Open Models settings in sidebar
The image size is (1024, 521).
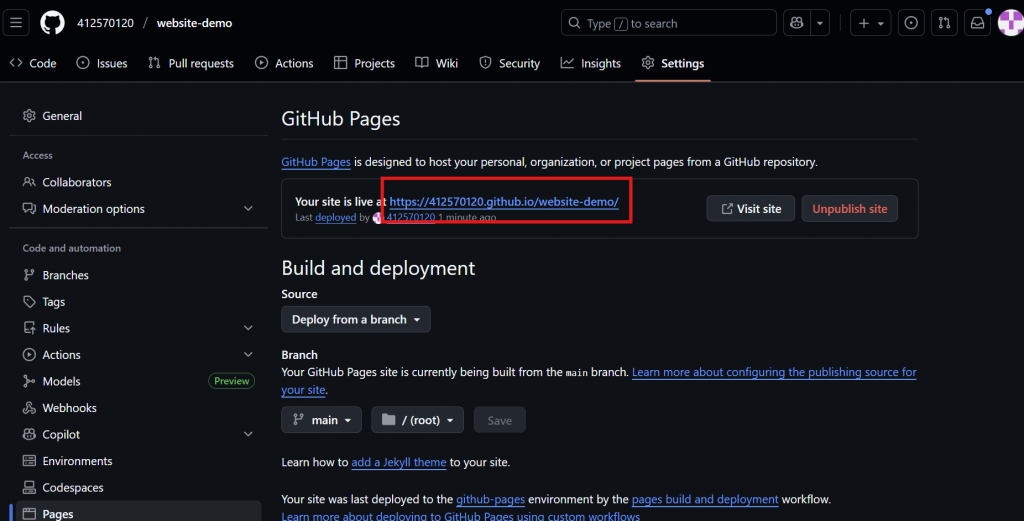point(61,381)
